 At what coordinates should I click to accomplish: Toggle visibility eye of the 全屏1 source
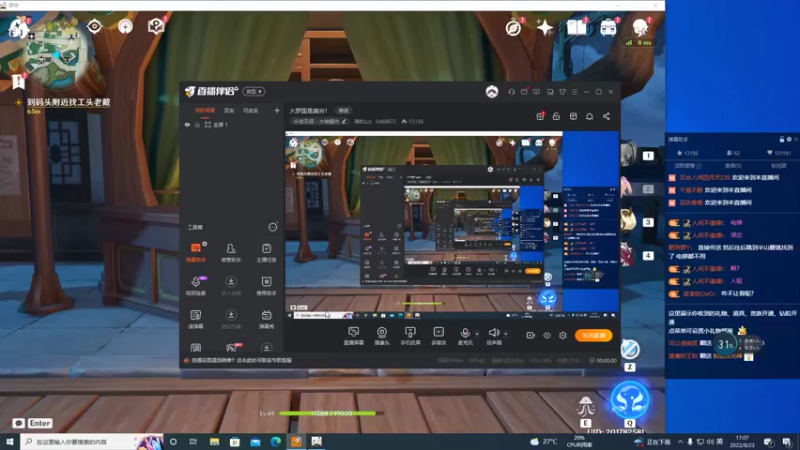[x=187, y=124]
